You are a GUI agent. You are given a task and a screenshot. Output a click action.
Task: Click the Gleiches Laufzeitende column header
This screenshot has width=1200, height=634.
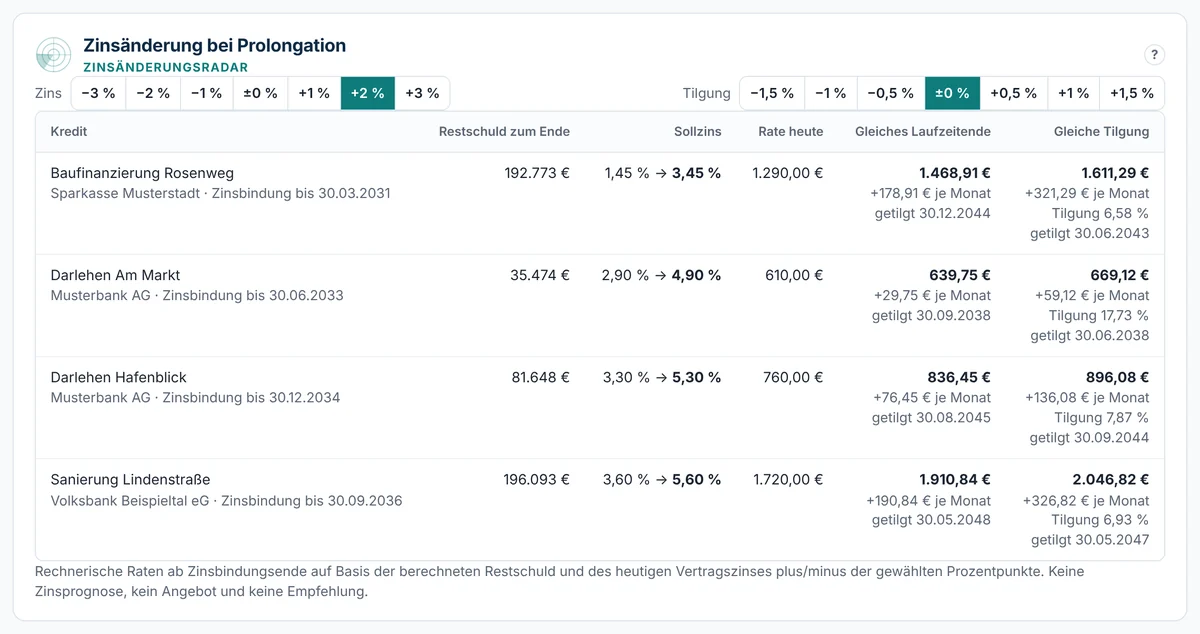[923, 131]
